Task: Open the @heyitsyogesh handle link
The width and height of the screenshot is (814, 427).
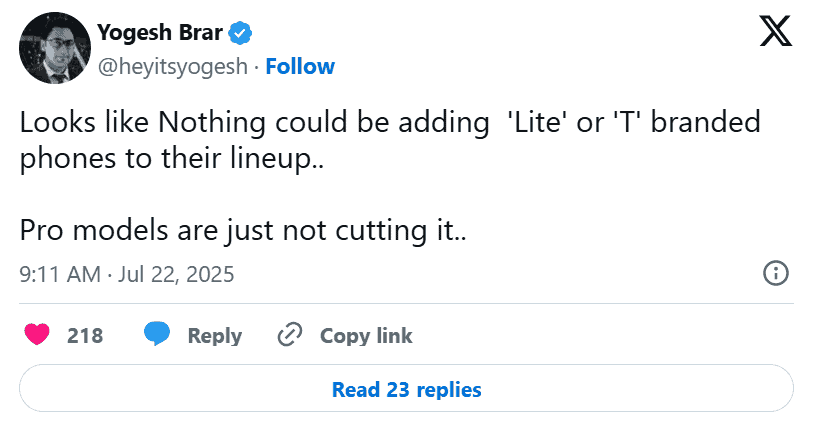Action: (x=171, y=67)
